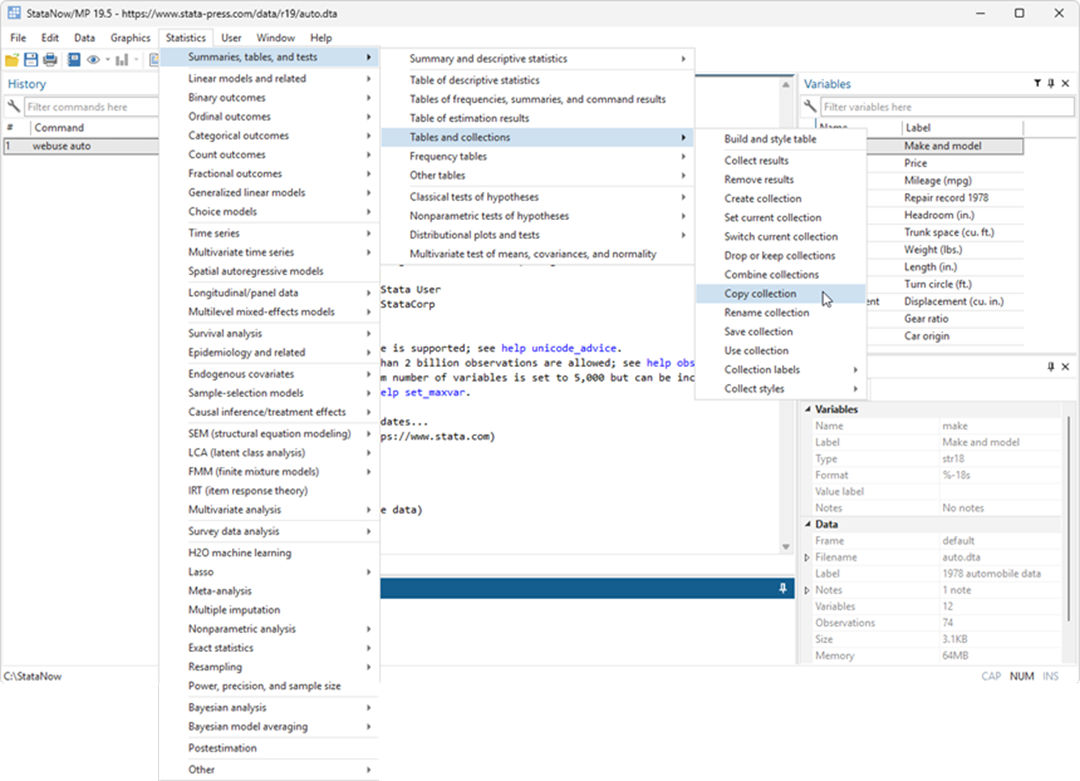Screen dimensions: 1080x781
Task: Close the Properties panel with its X
Action: tap(1066, 366)
